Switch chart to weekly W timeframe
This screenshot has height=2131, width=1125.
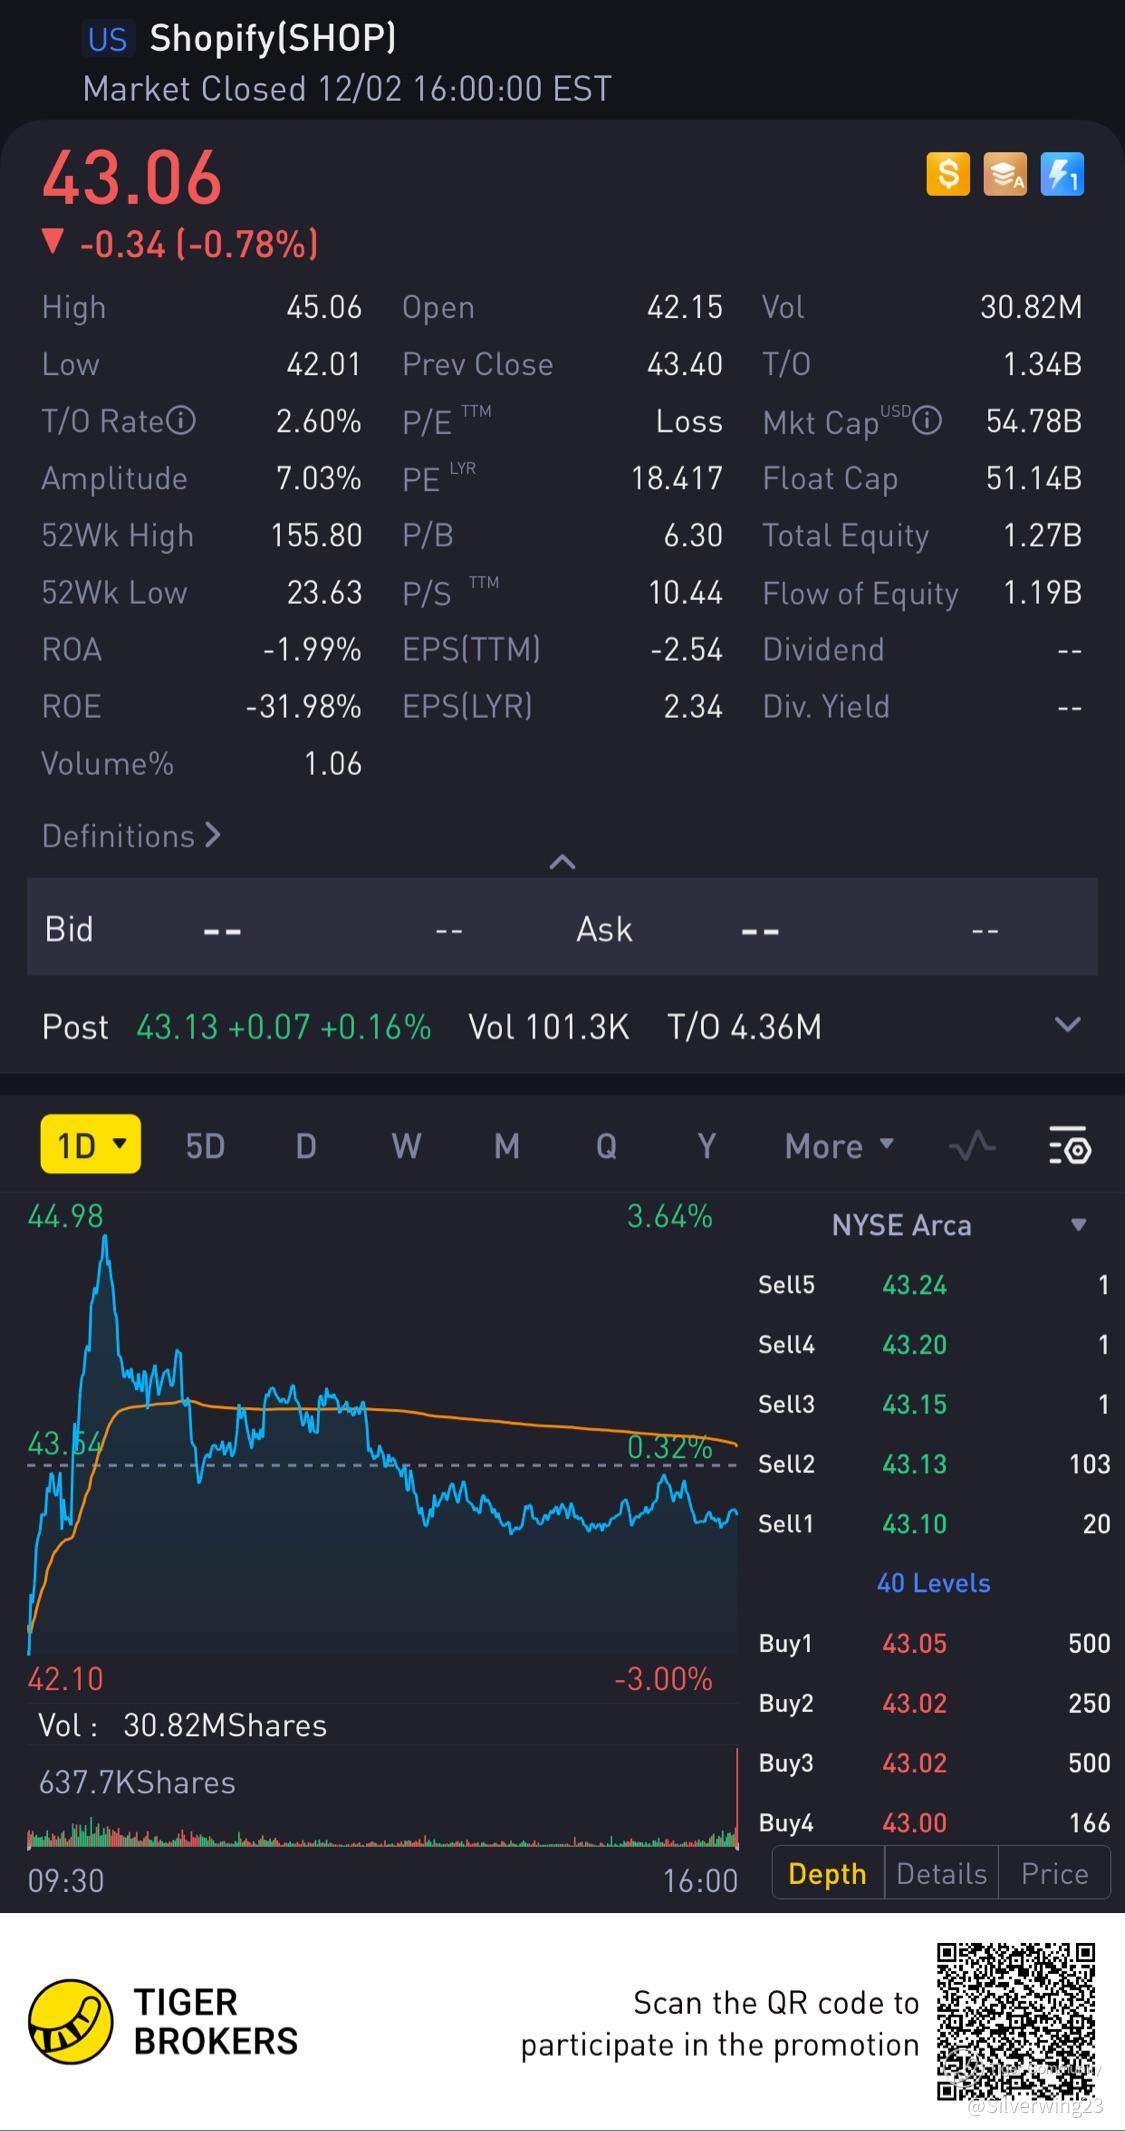[406, 1146]
